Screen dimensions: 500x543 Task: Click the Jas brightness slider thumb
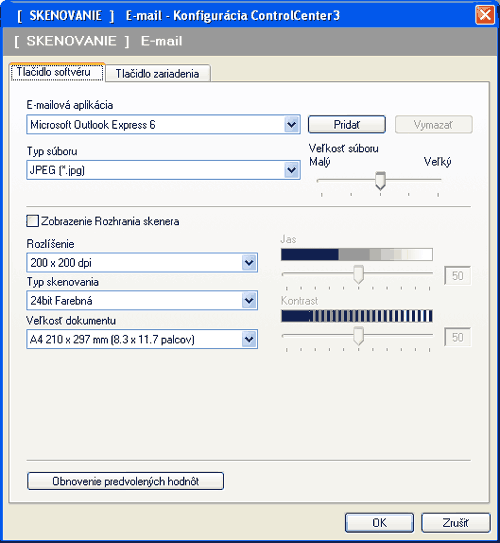click(x=358, y=274)
